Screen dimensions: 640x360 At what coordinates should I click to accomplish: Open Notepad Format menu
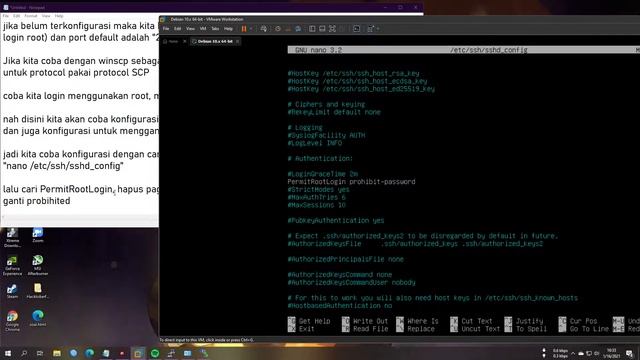31,16
